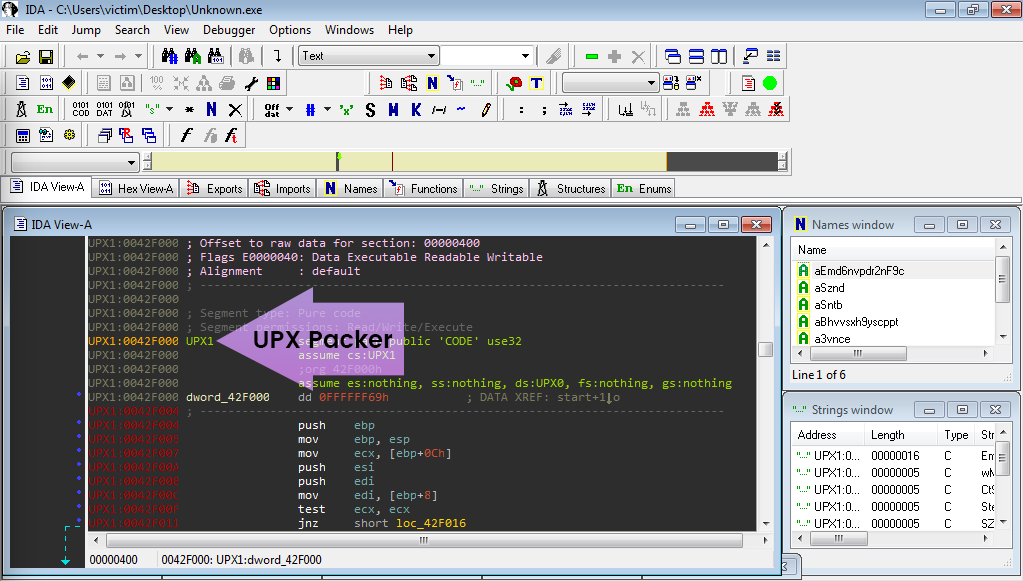Viewport: 1023px width, 581px height.
Task: Click the yellow-bordered blue T icon
Action: click(537, 83)
